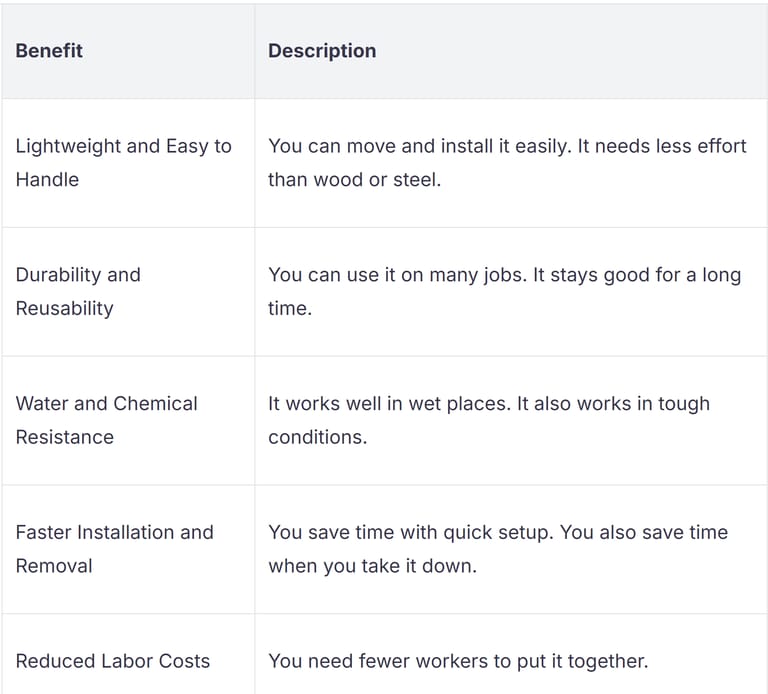Click the word "Chemical" in the Benefit column

[155, 404]
